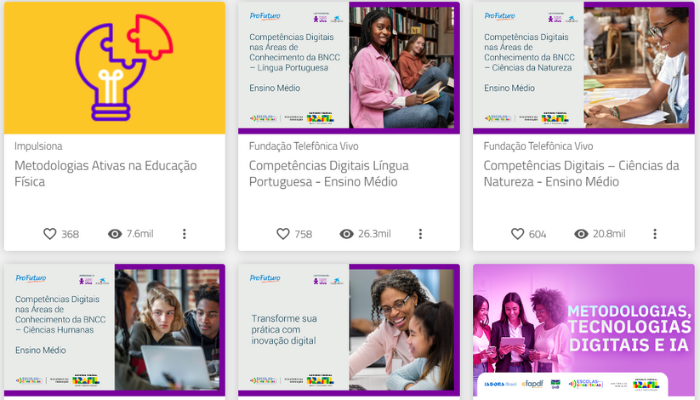Open Metodologias Ativas na Educação Física title

point(105,174)
